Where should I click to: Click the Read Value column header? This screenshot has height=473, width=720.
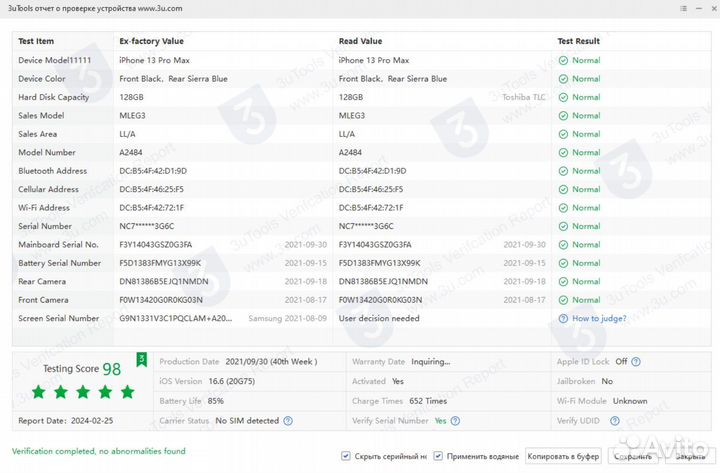pos(360,41)
